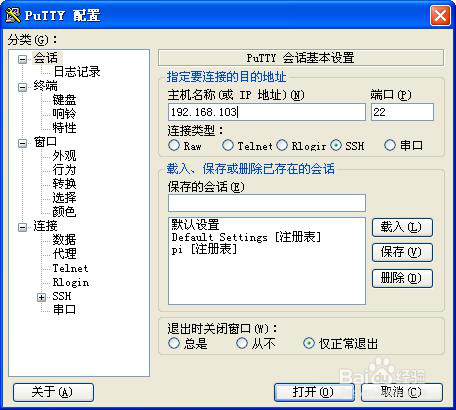Click the 载入(L) load button
Image resolution: width=456 pixels, height=410 pixels.
coord(402,228)
